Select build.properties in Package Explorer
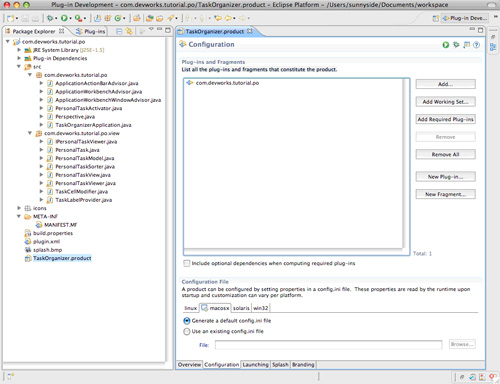This screenshot has height=384, width=500. (49, 233)
